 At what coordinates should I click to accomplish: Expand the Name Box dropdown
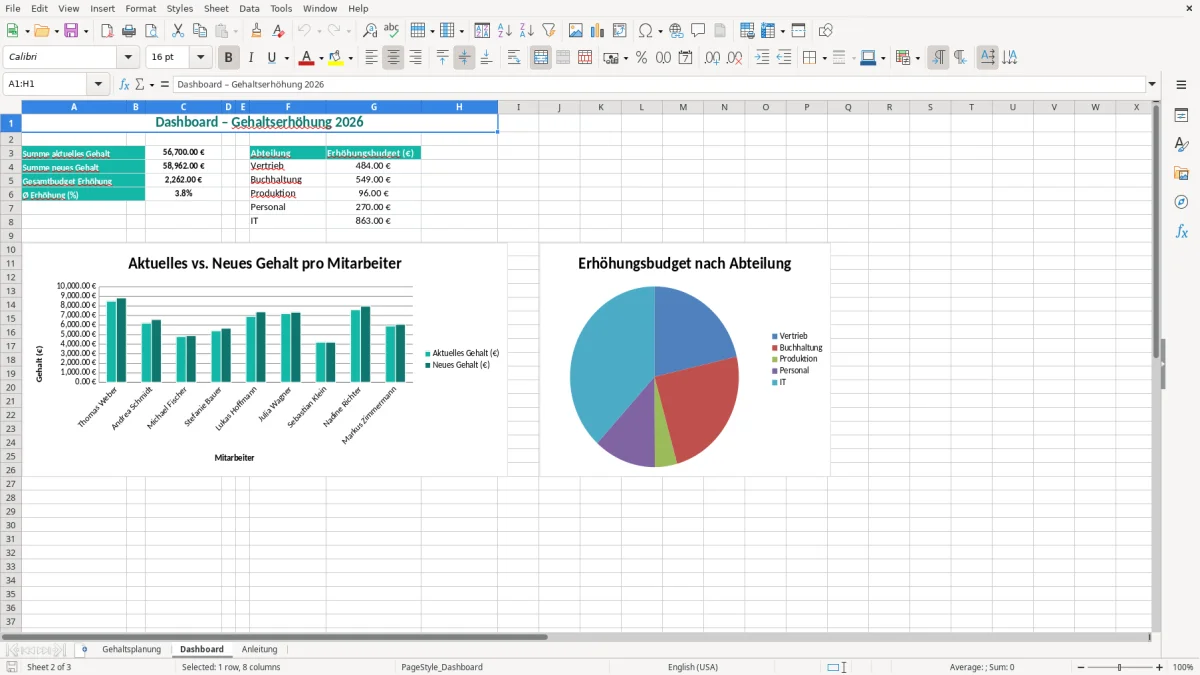point(99,85)
